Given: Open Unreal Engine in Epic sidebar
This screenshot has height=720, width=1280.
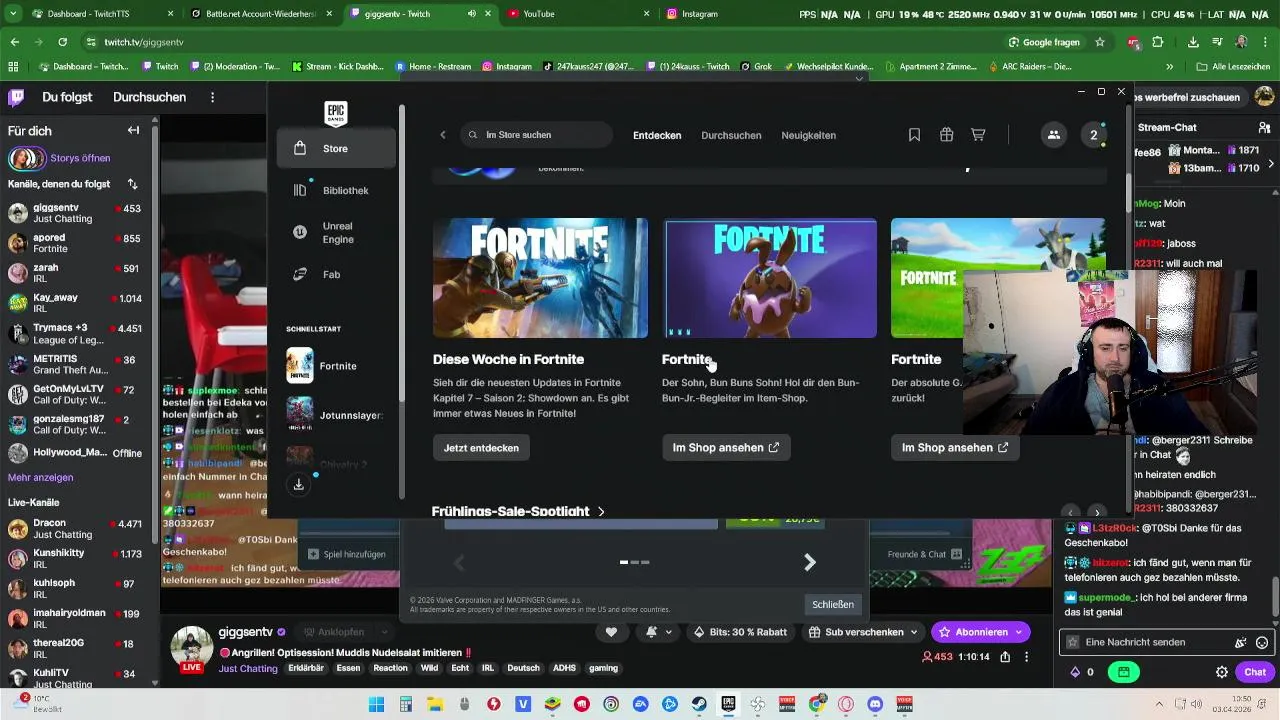Looking at the screenshot, I should 336,232.
